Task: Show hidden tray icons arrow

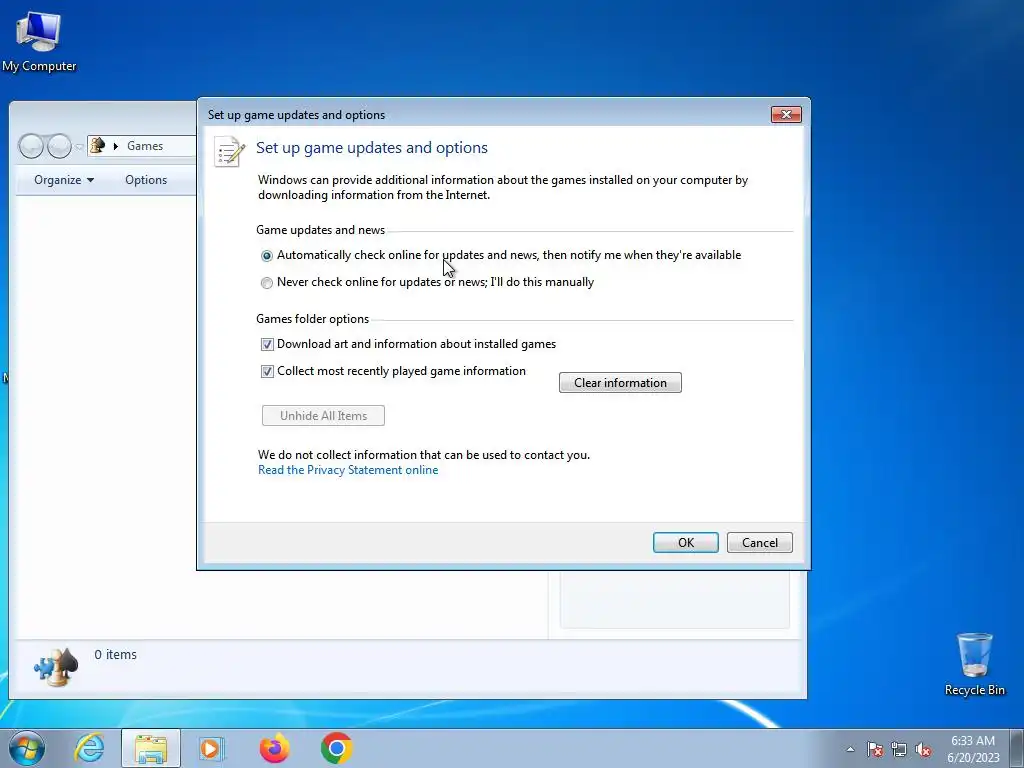Action: pyautogui.click(x=850, y=749)
